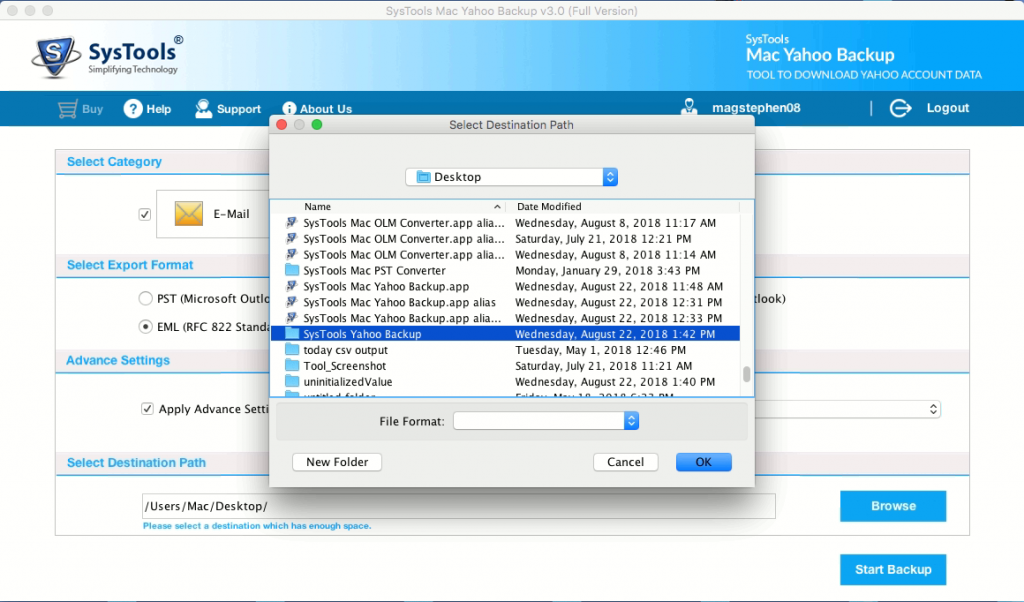The width and height of the screenshot is (1024, 602).
Task: Click icon of Yahoo Backup.app alias 12:31 PM
Action: pos(292,302)
